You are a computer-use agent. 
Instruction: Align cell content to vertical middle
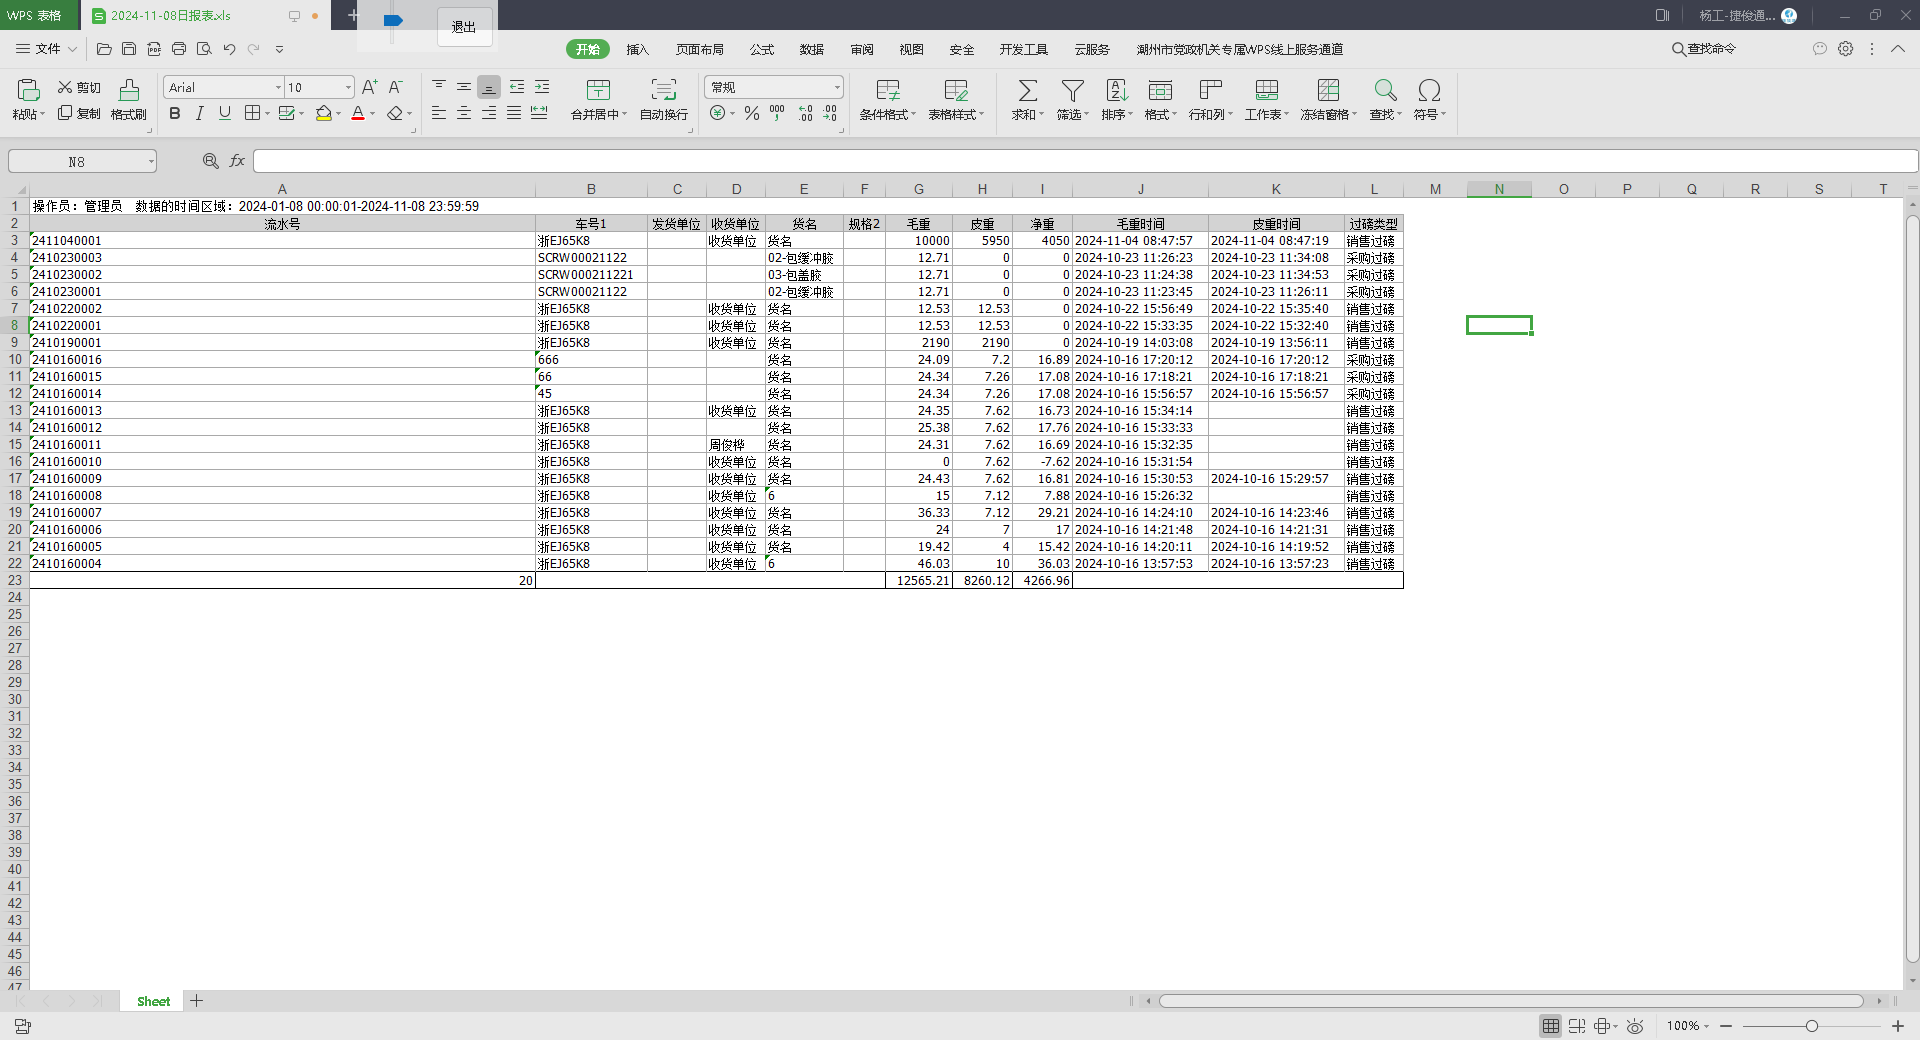(464, 88)
